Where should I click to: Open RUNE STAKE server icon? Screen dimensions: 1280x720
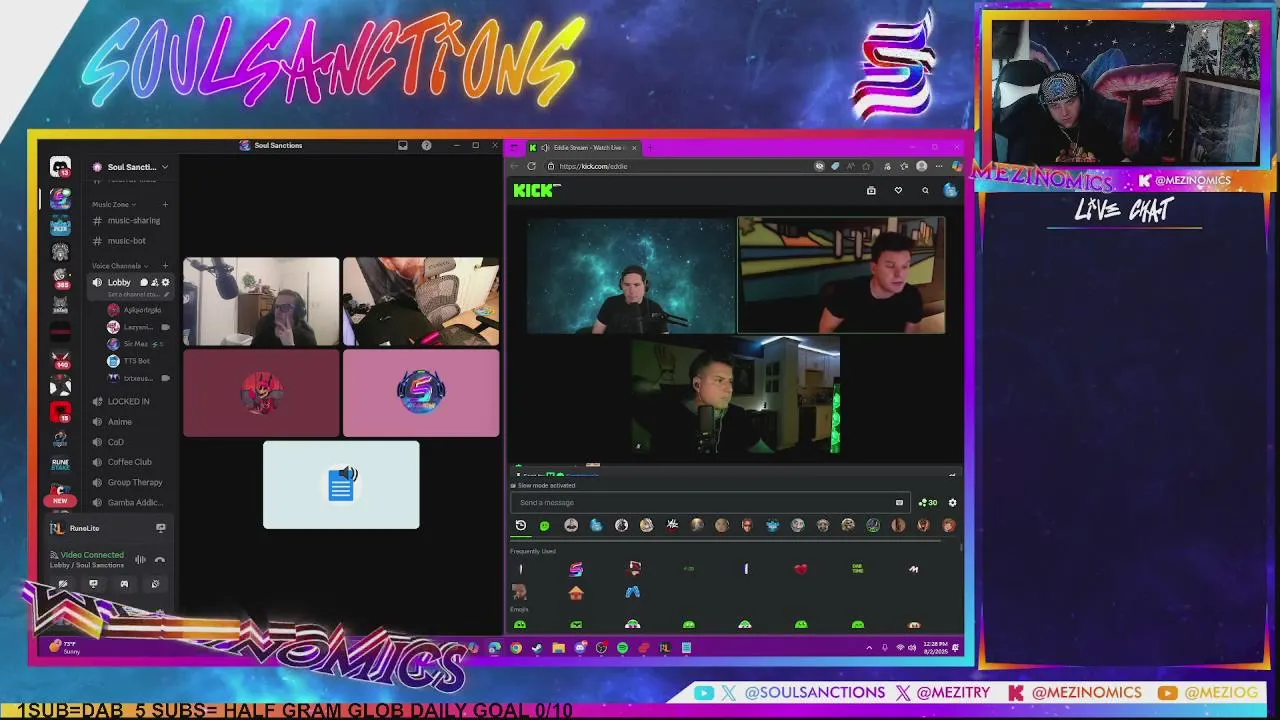click(x=60, y=464)
